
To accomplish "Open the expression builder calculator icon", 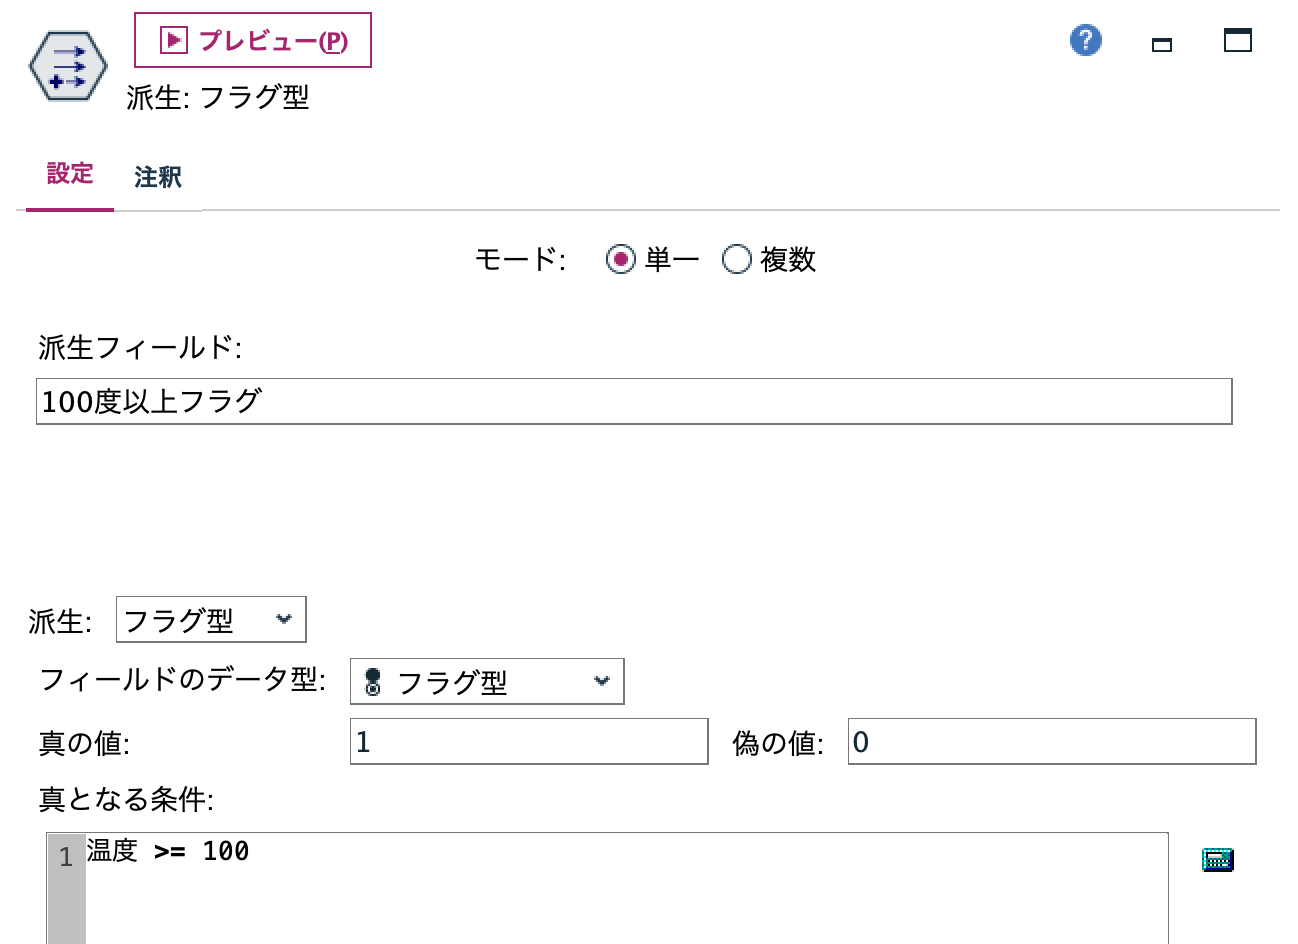I will point(1216,858).
